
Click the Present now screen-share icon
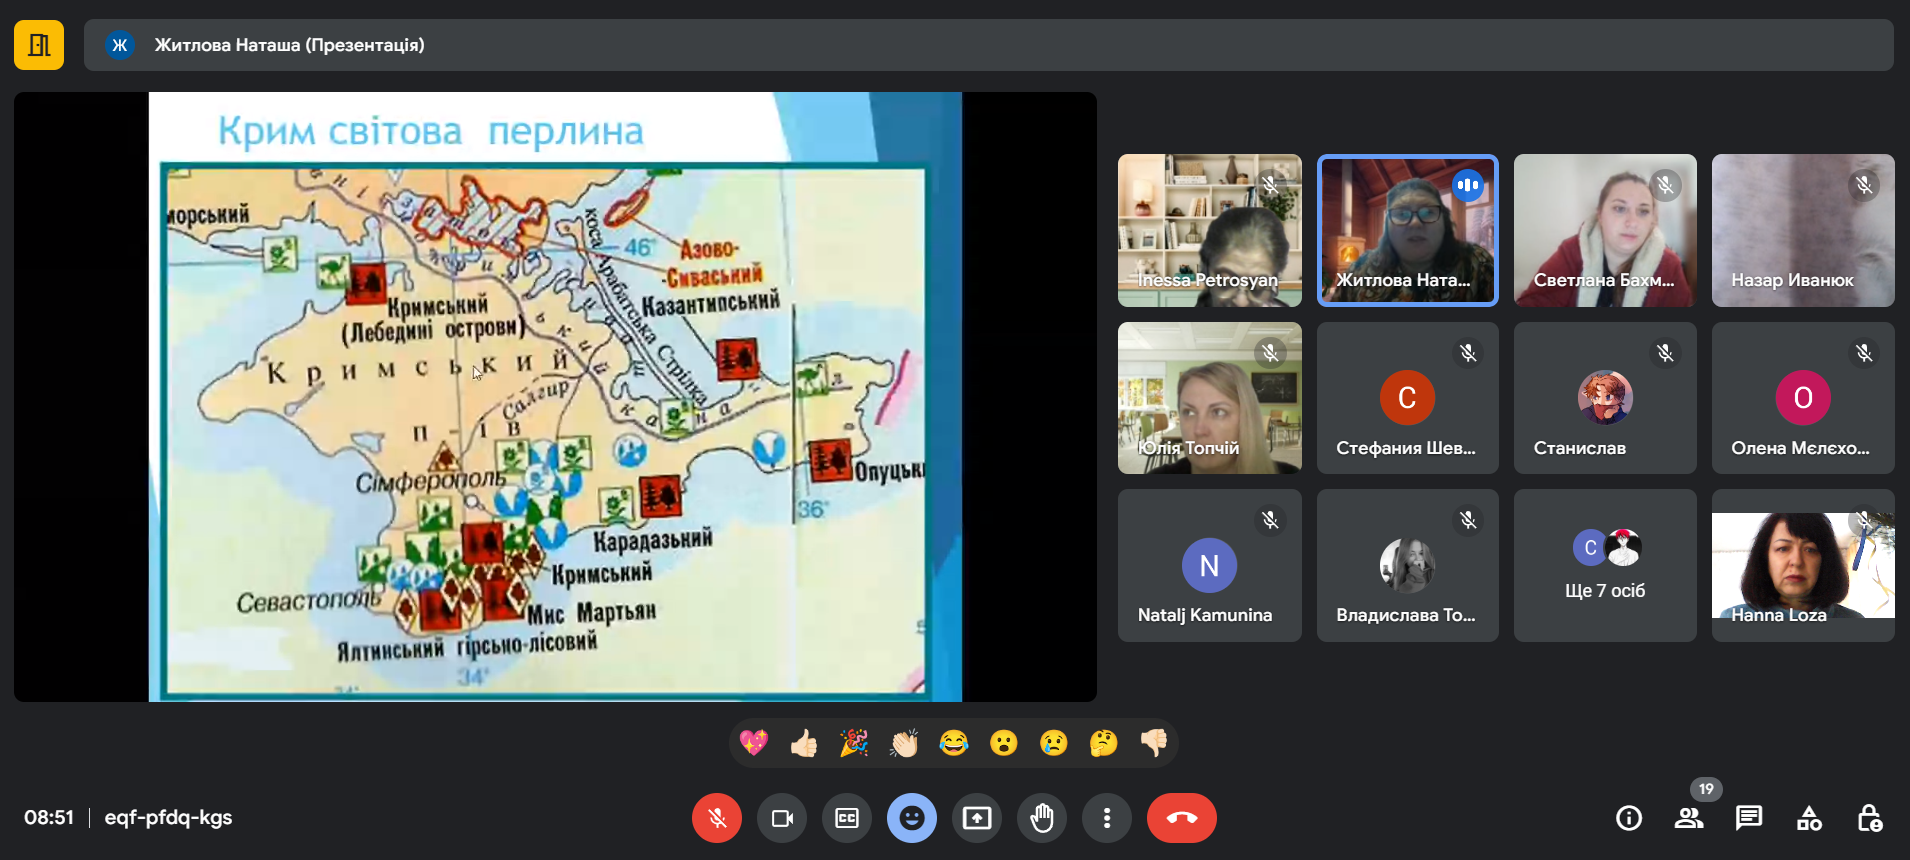pyautogui.click(x=977, y=818)
